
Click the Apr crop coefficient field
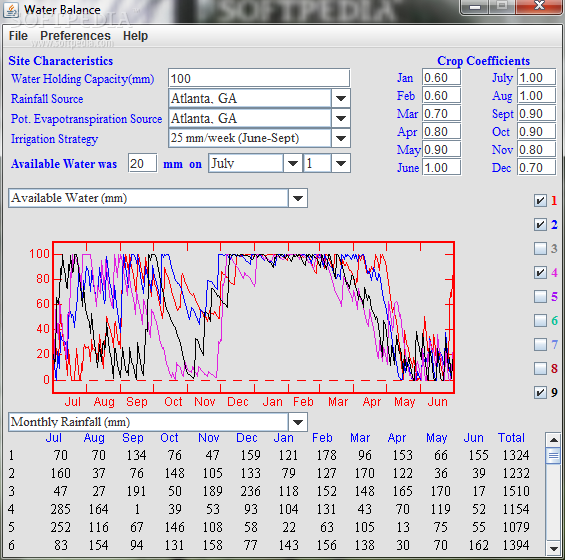point(441,132)
